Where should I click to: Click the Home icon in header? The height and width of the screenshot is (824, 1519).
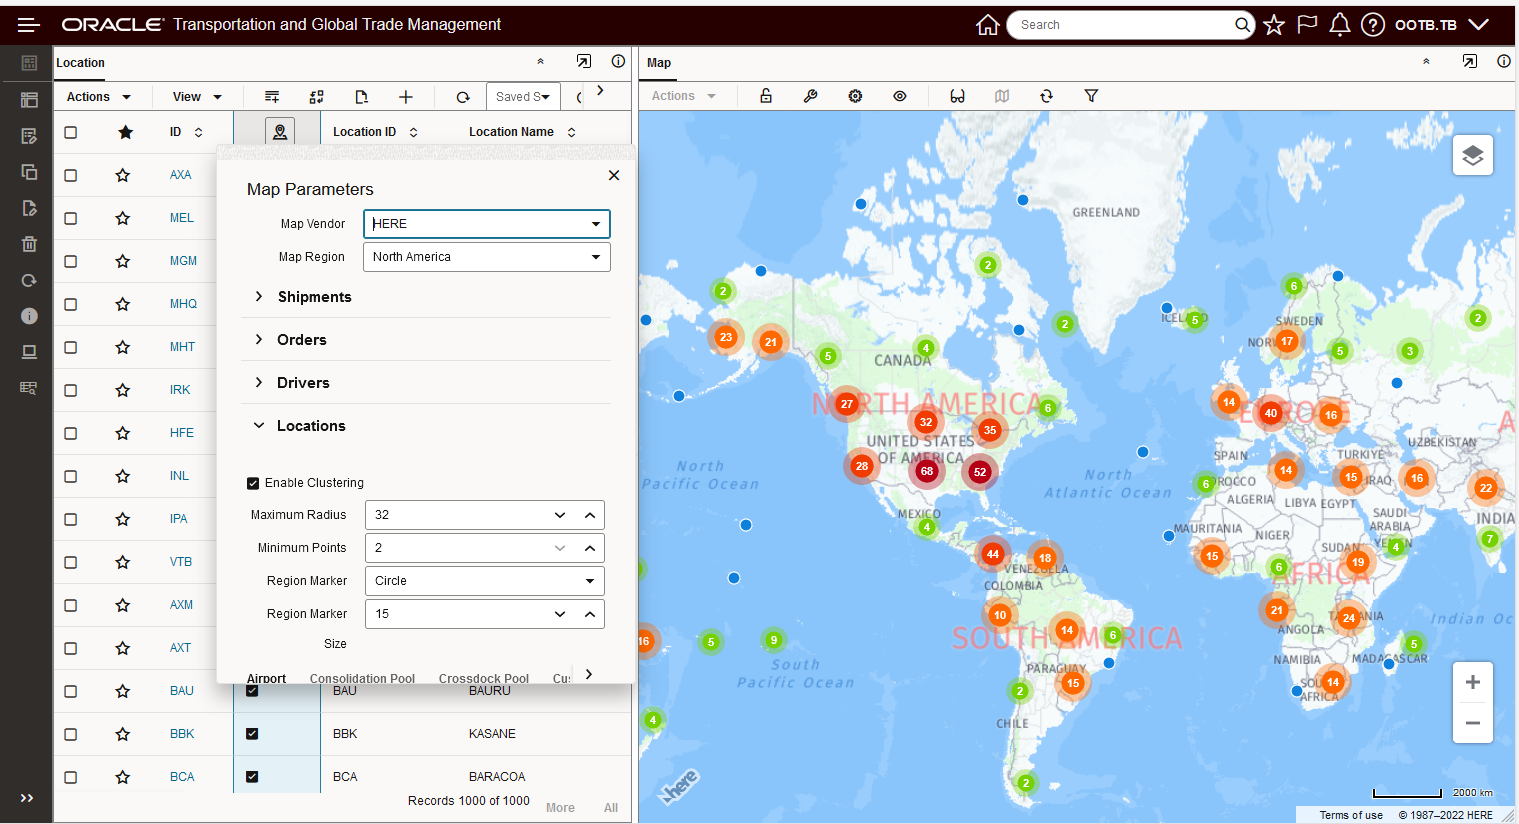pyautogui.click(x=987, y=25)
